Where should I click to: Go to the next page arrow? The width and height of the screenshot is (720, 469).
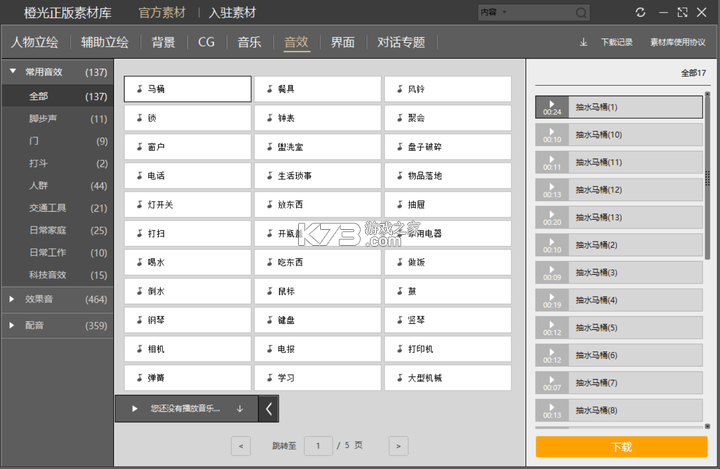pos(398,446)
